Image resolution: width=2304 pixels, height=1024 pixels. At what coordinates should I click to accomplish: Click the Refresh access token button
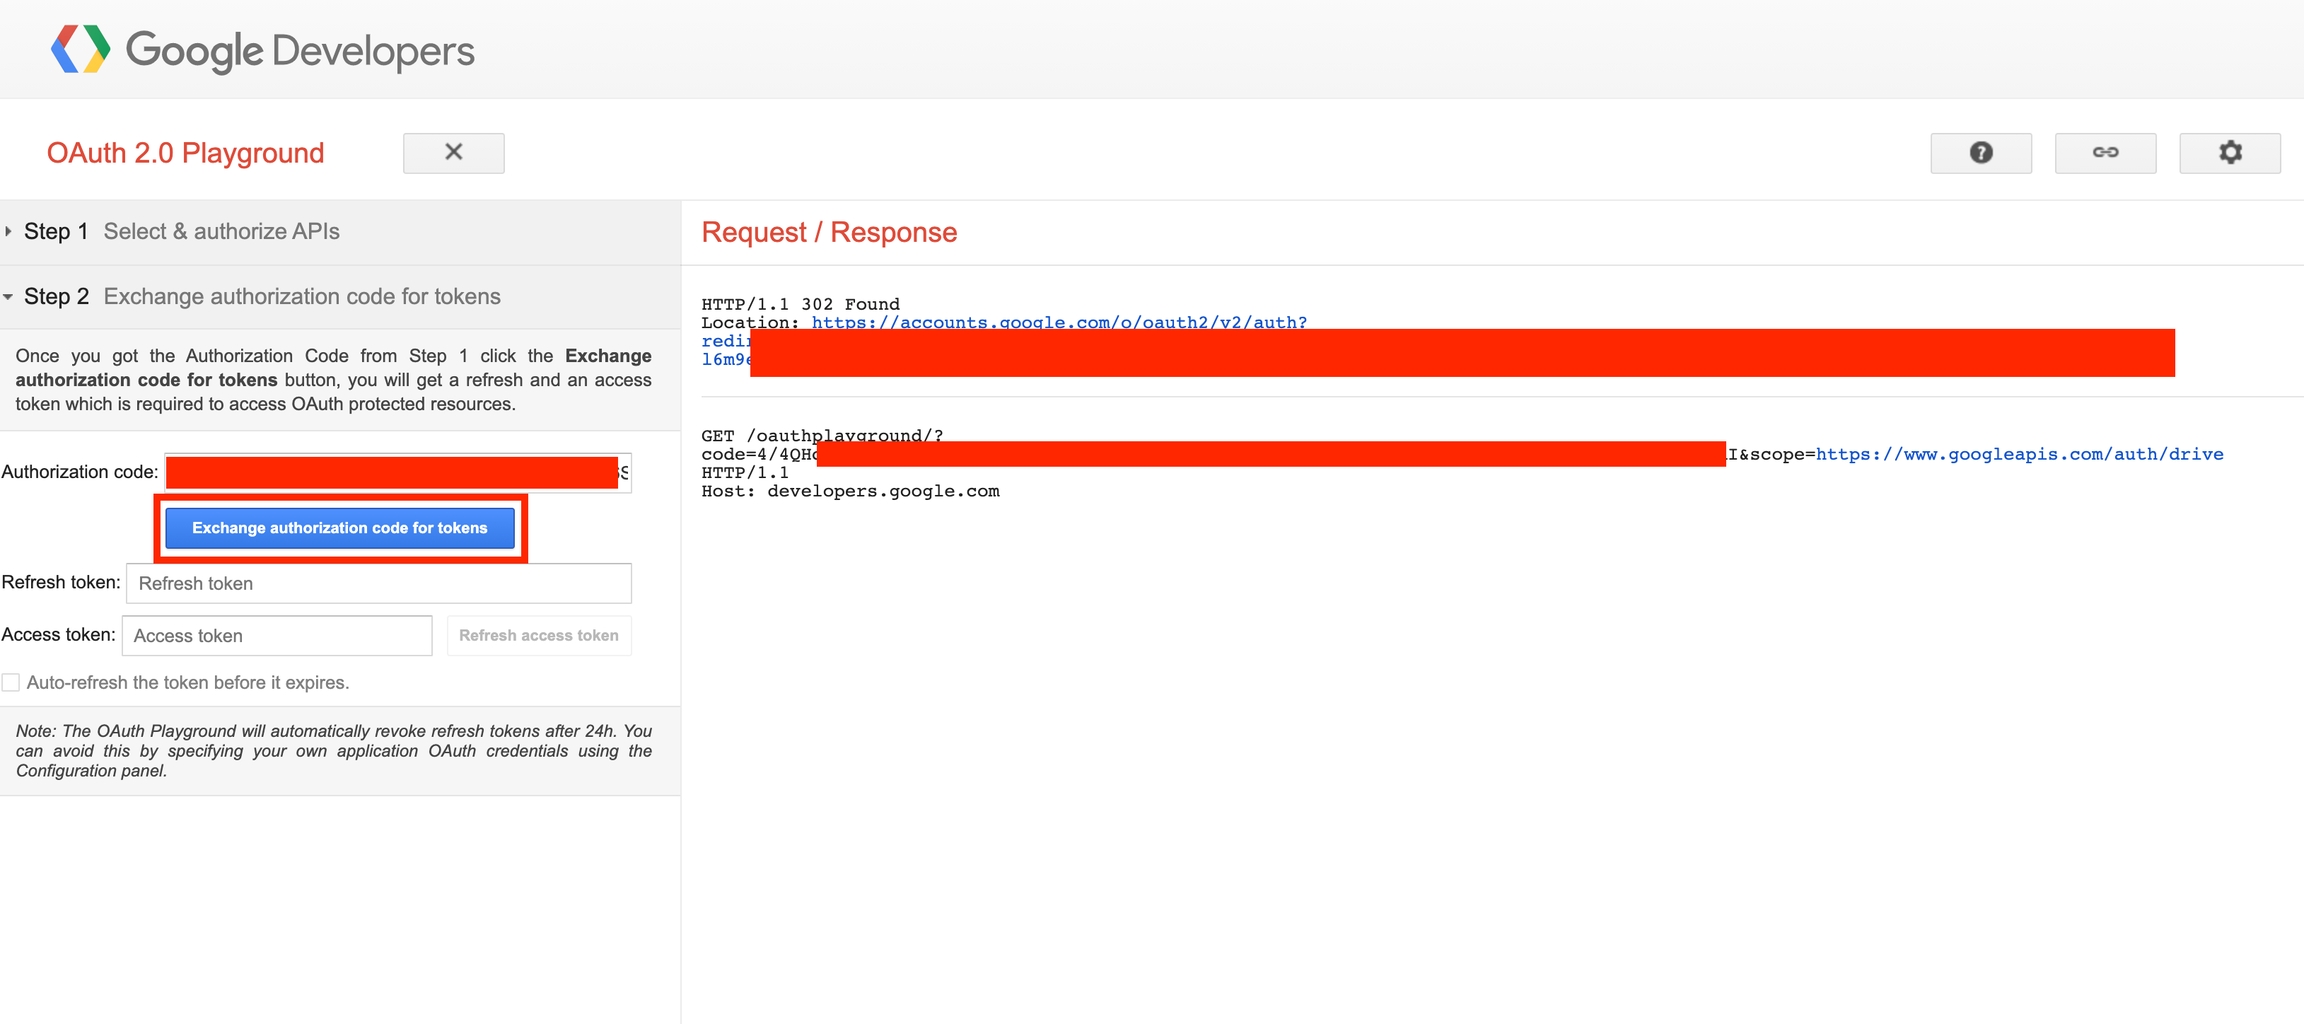pos(538,636)
